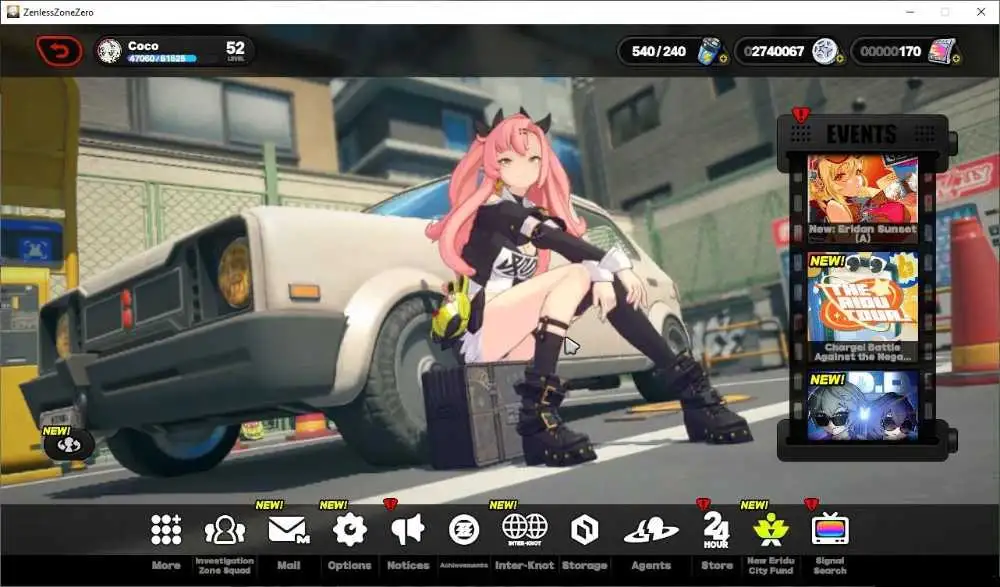
Task: Open Signal Search TV icon
Action: (x=830, y=529)
